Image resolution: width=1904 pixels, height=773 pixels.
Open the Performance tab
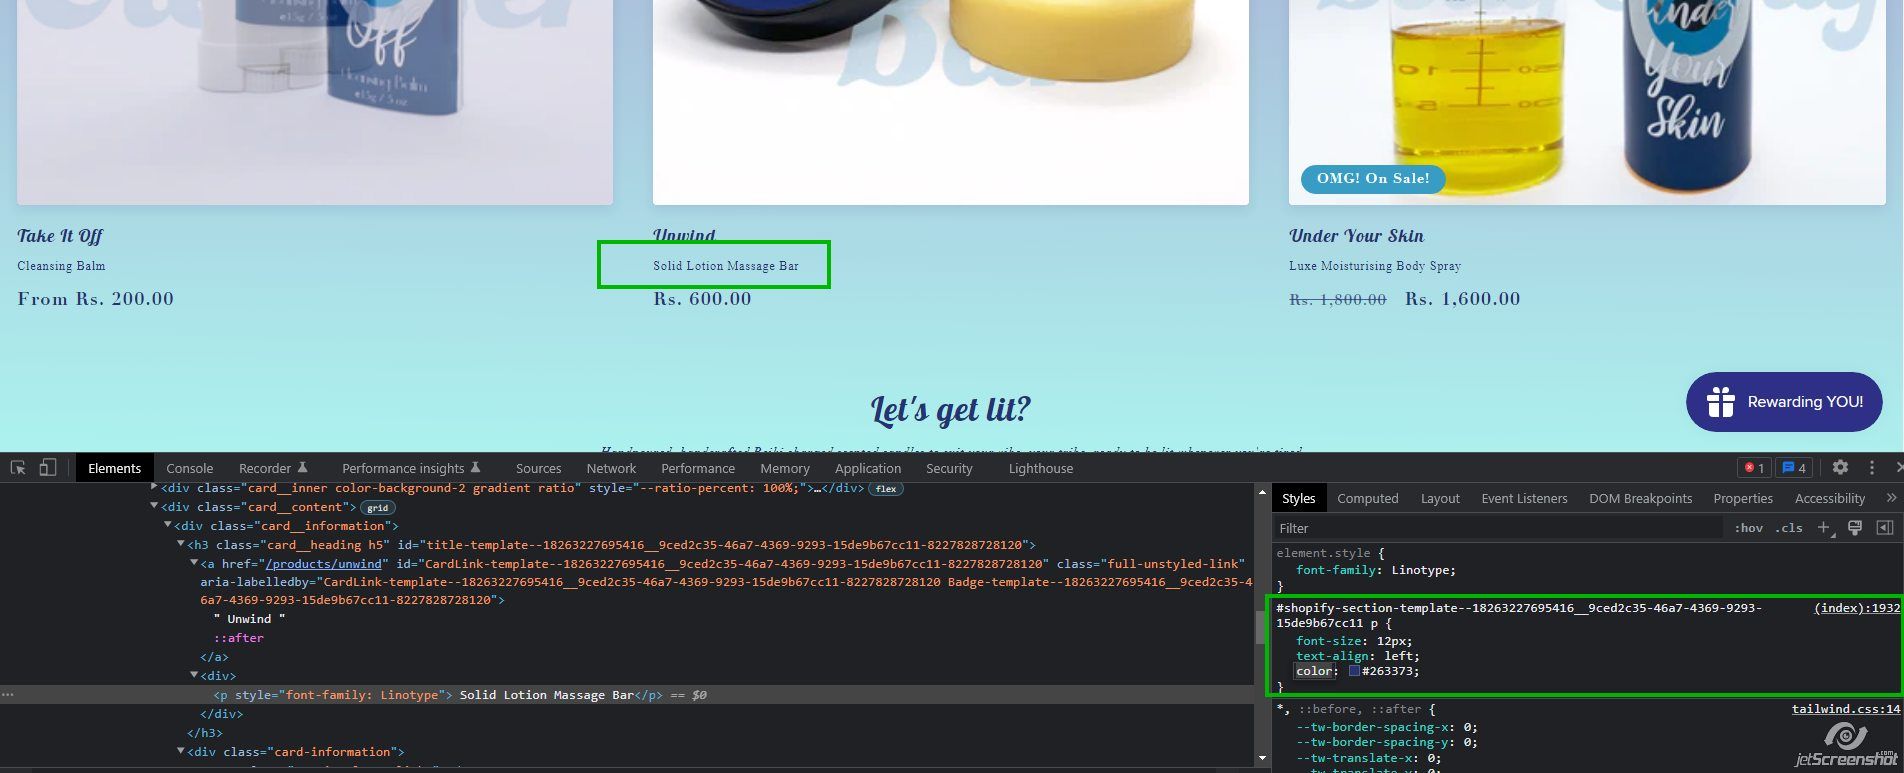698,468
